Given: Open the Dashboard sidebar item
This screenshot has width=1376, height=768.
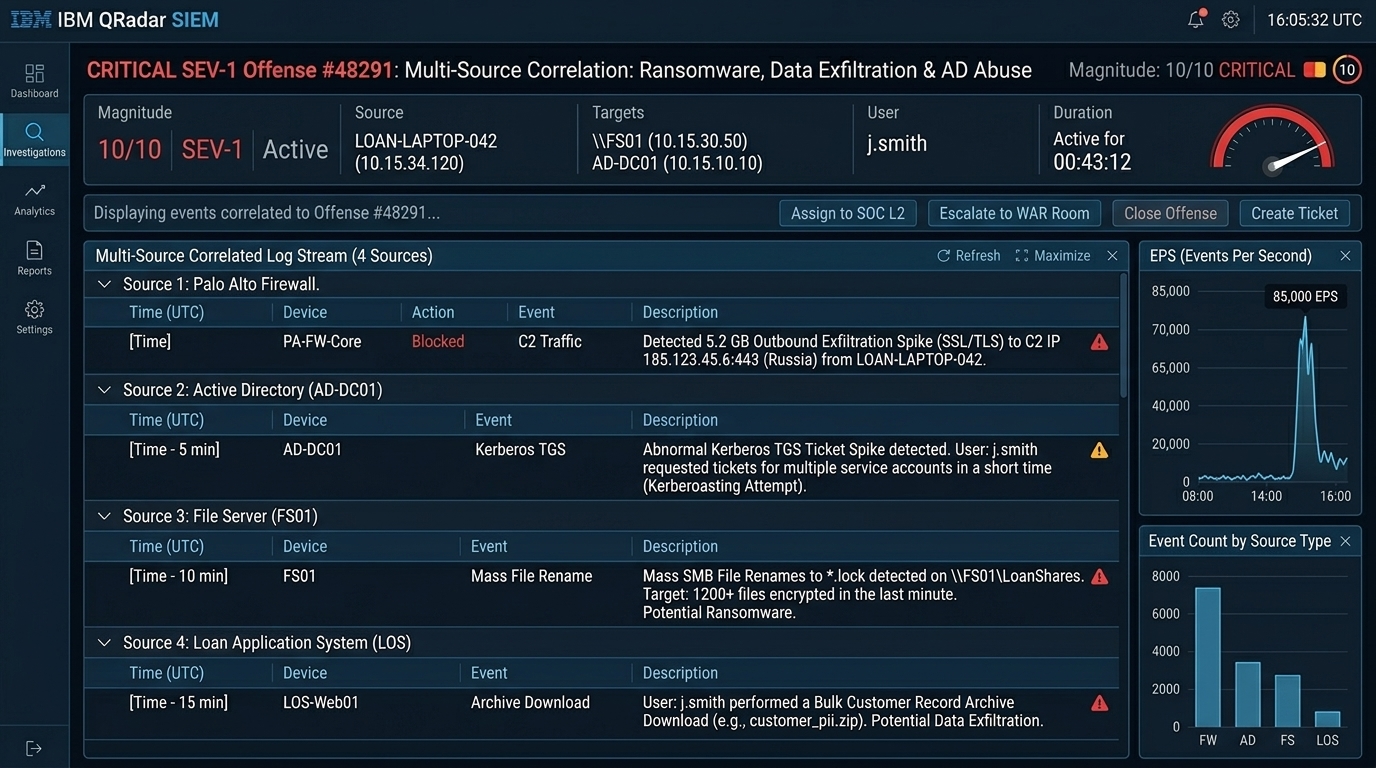Looking at the screenshot, I should (x=34, y=81).
